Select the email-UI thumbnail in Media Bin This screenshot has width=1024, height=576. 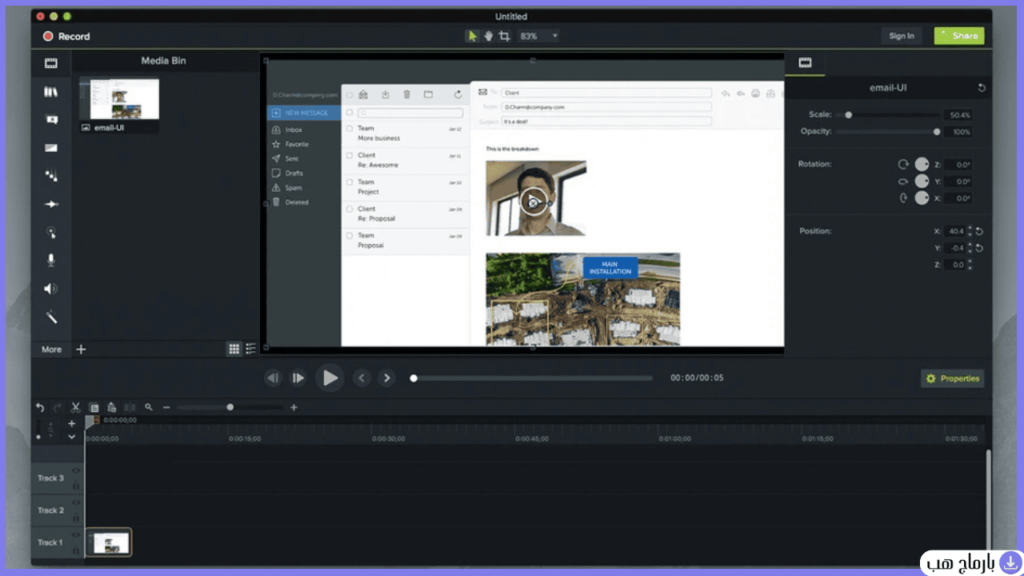[x=120, y=99]
